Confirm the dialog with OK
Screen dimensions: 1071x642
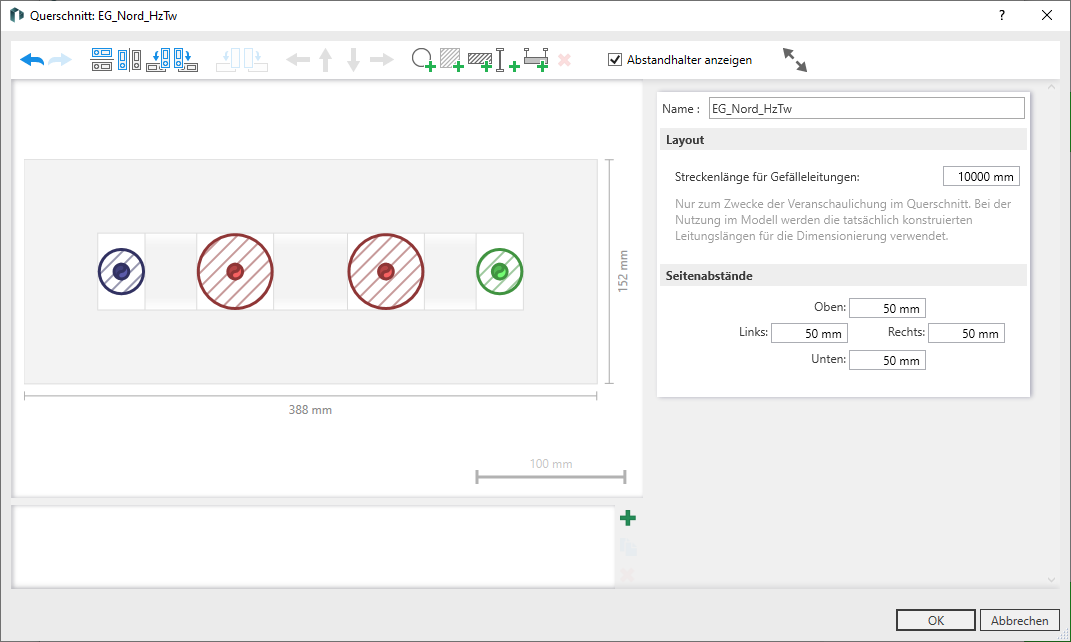936,620
